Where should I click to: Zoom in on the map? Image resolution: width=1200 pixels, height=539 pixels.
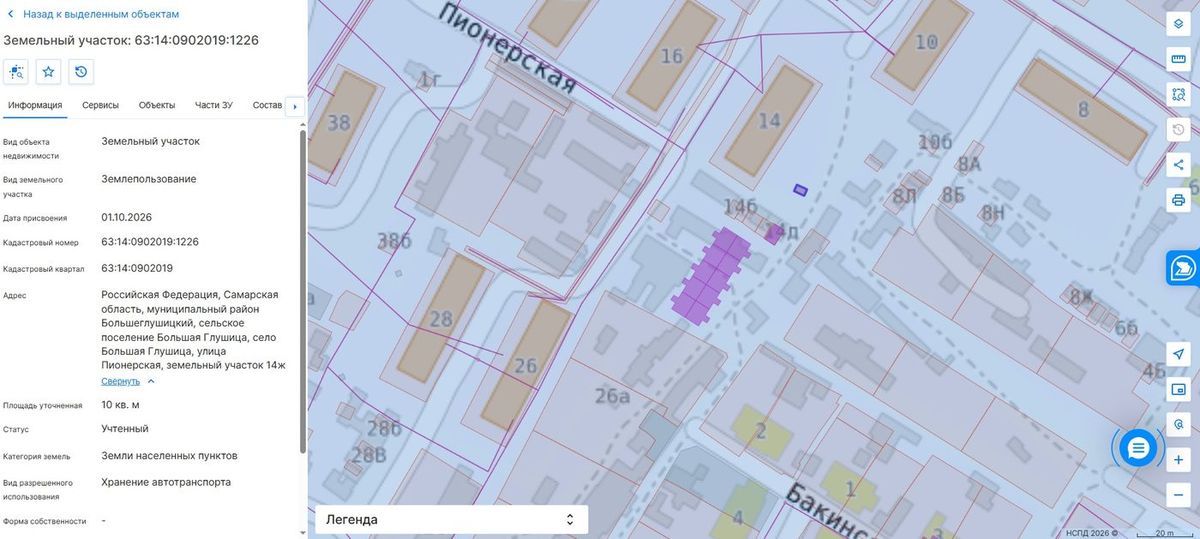pyautogui.click(x=1178, y=460)
